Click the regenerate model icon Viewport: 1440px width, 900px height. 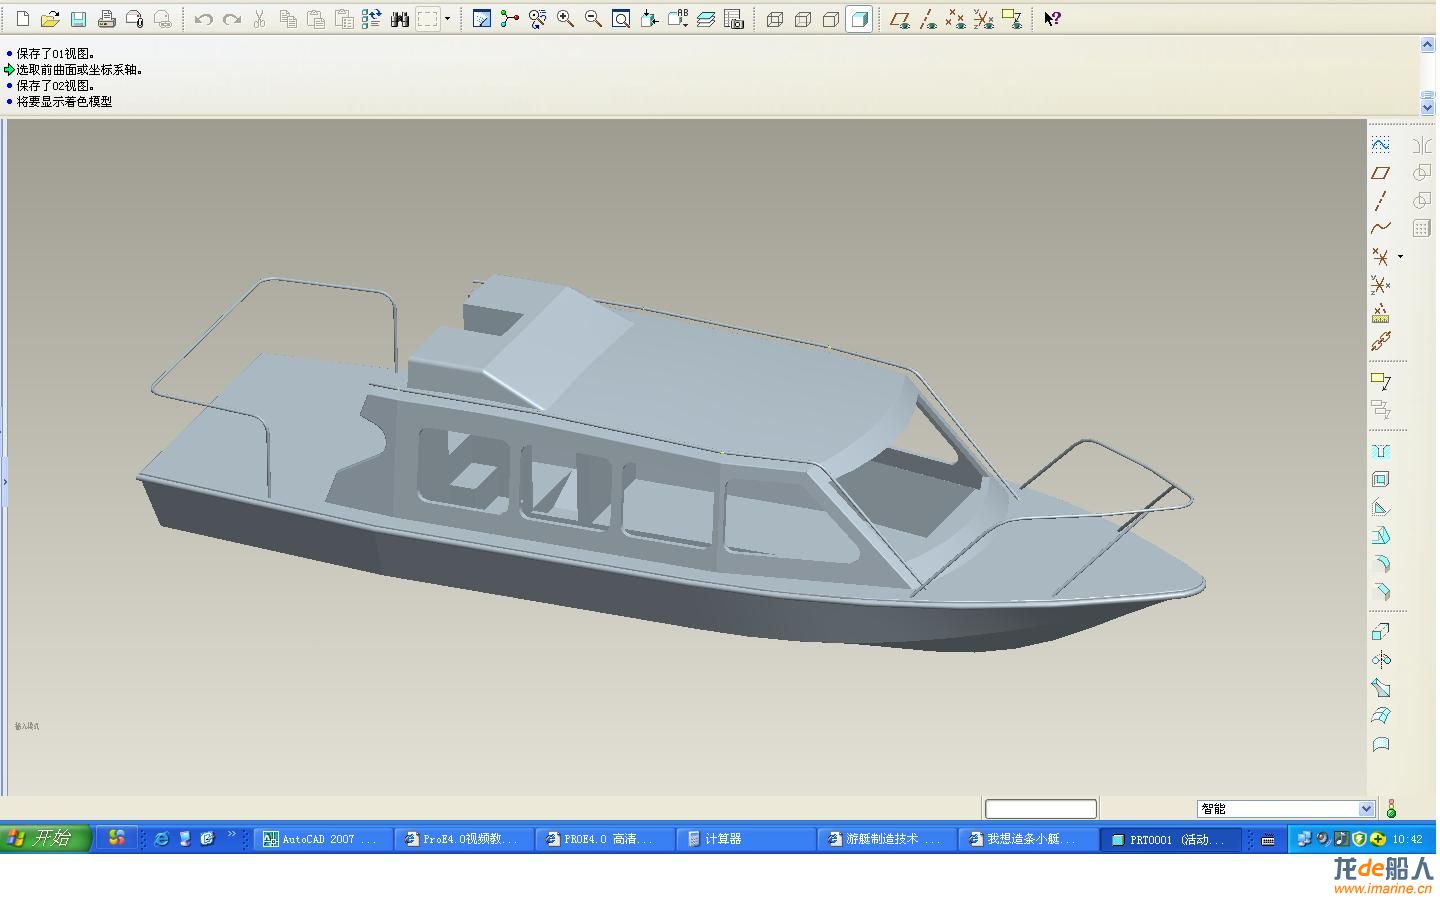click(x=372, y=18)
